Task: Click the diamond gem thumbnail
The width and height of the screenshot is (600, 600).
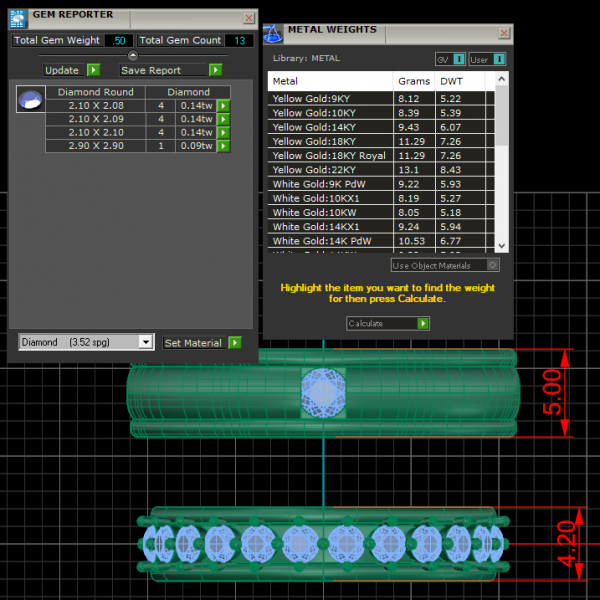Action: click(x=31, y=100)
